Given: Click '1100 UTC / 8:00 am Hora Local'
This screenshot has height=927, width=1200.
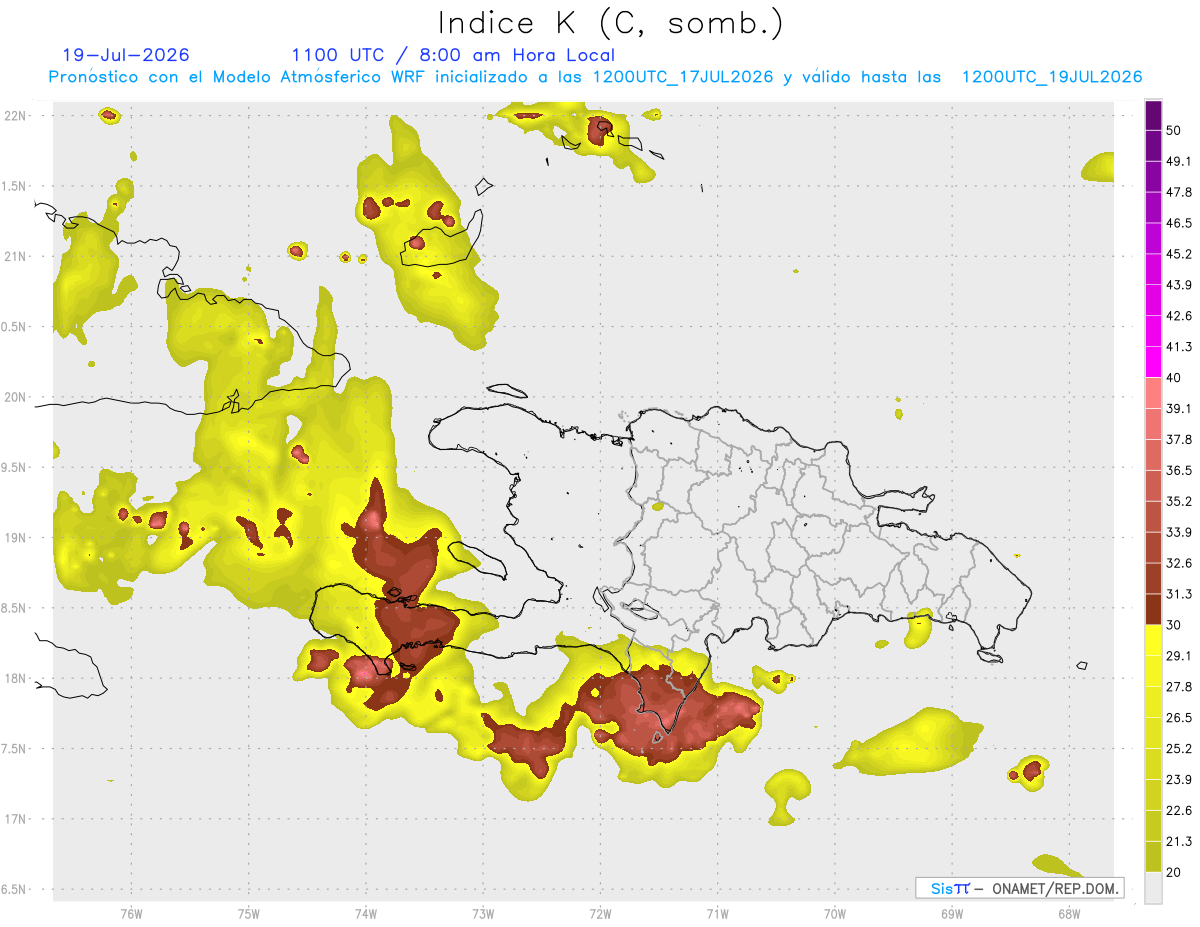Looking at the screenshot, I should (x=453, y=55).
